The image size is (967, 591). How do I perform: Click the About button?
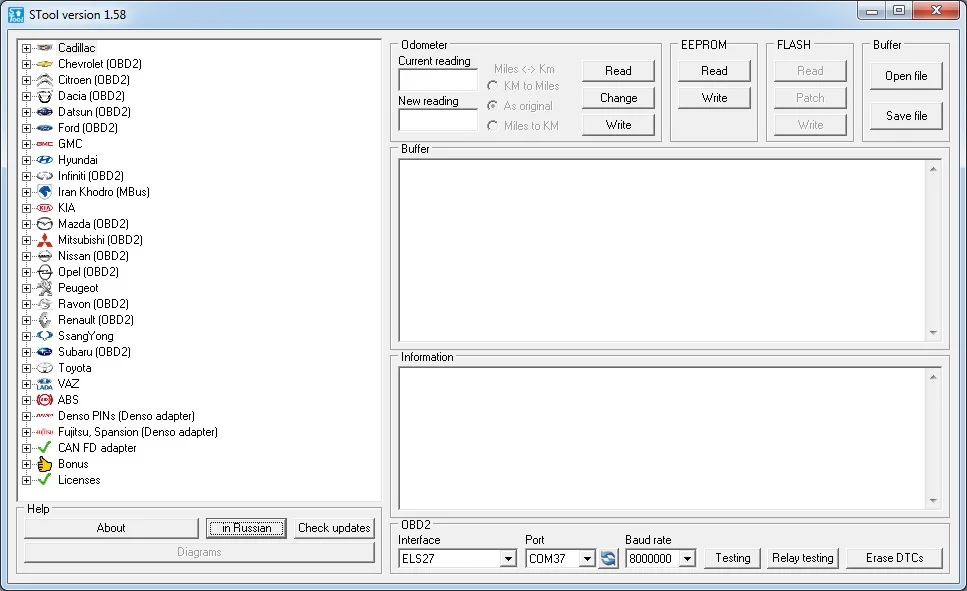(111, 528)
